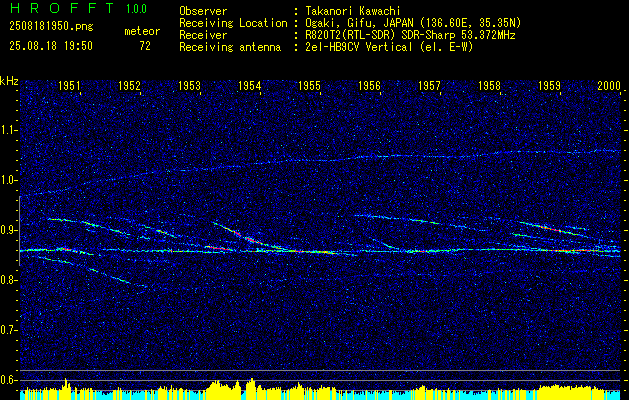Click the Receiving Location label

(233, 23)
